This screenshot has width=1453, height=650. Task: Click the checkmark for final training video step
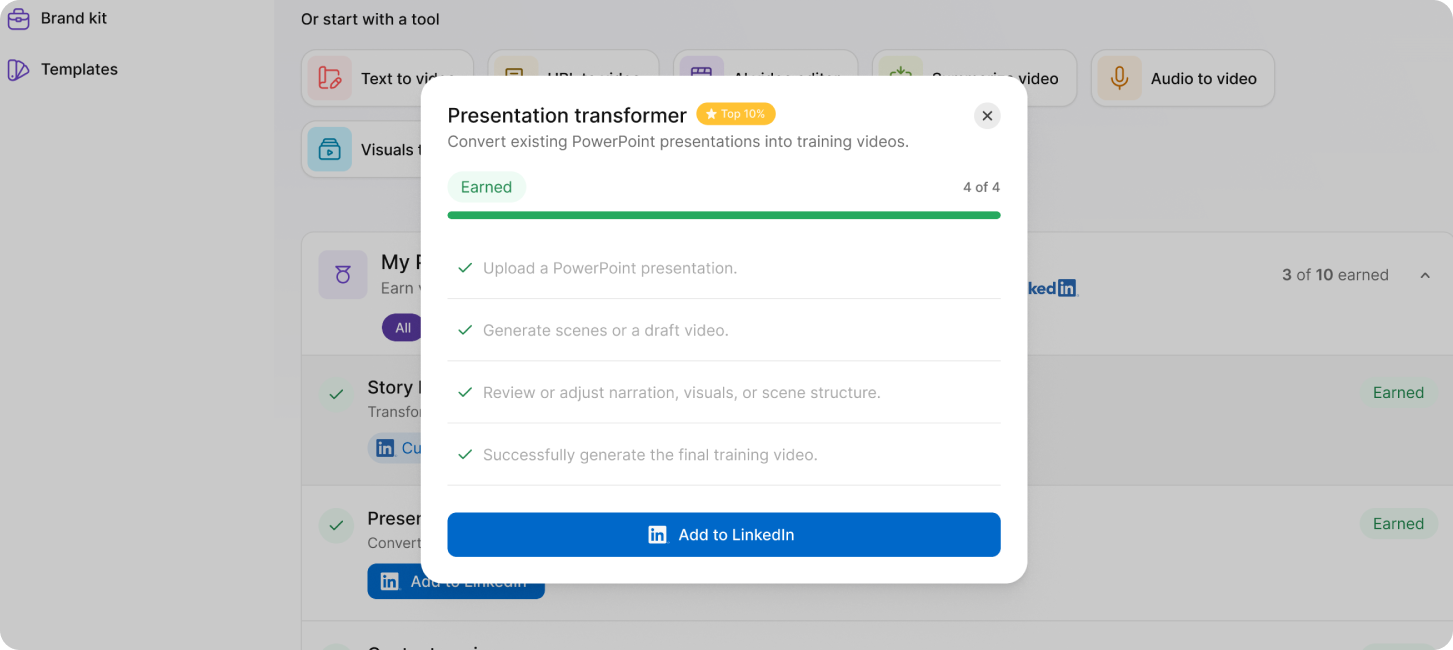(x=465, y=454)
